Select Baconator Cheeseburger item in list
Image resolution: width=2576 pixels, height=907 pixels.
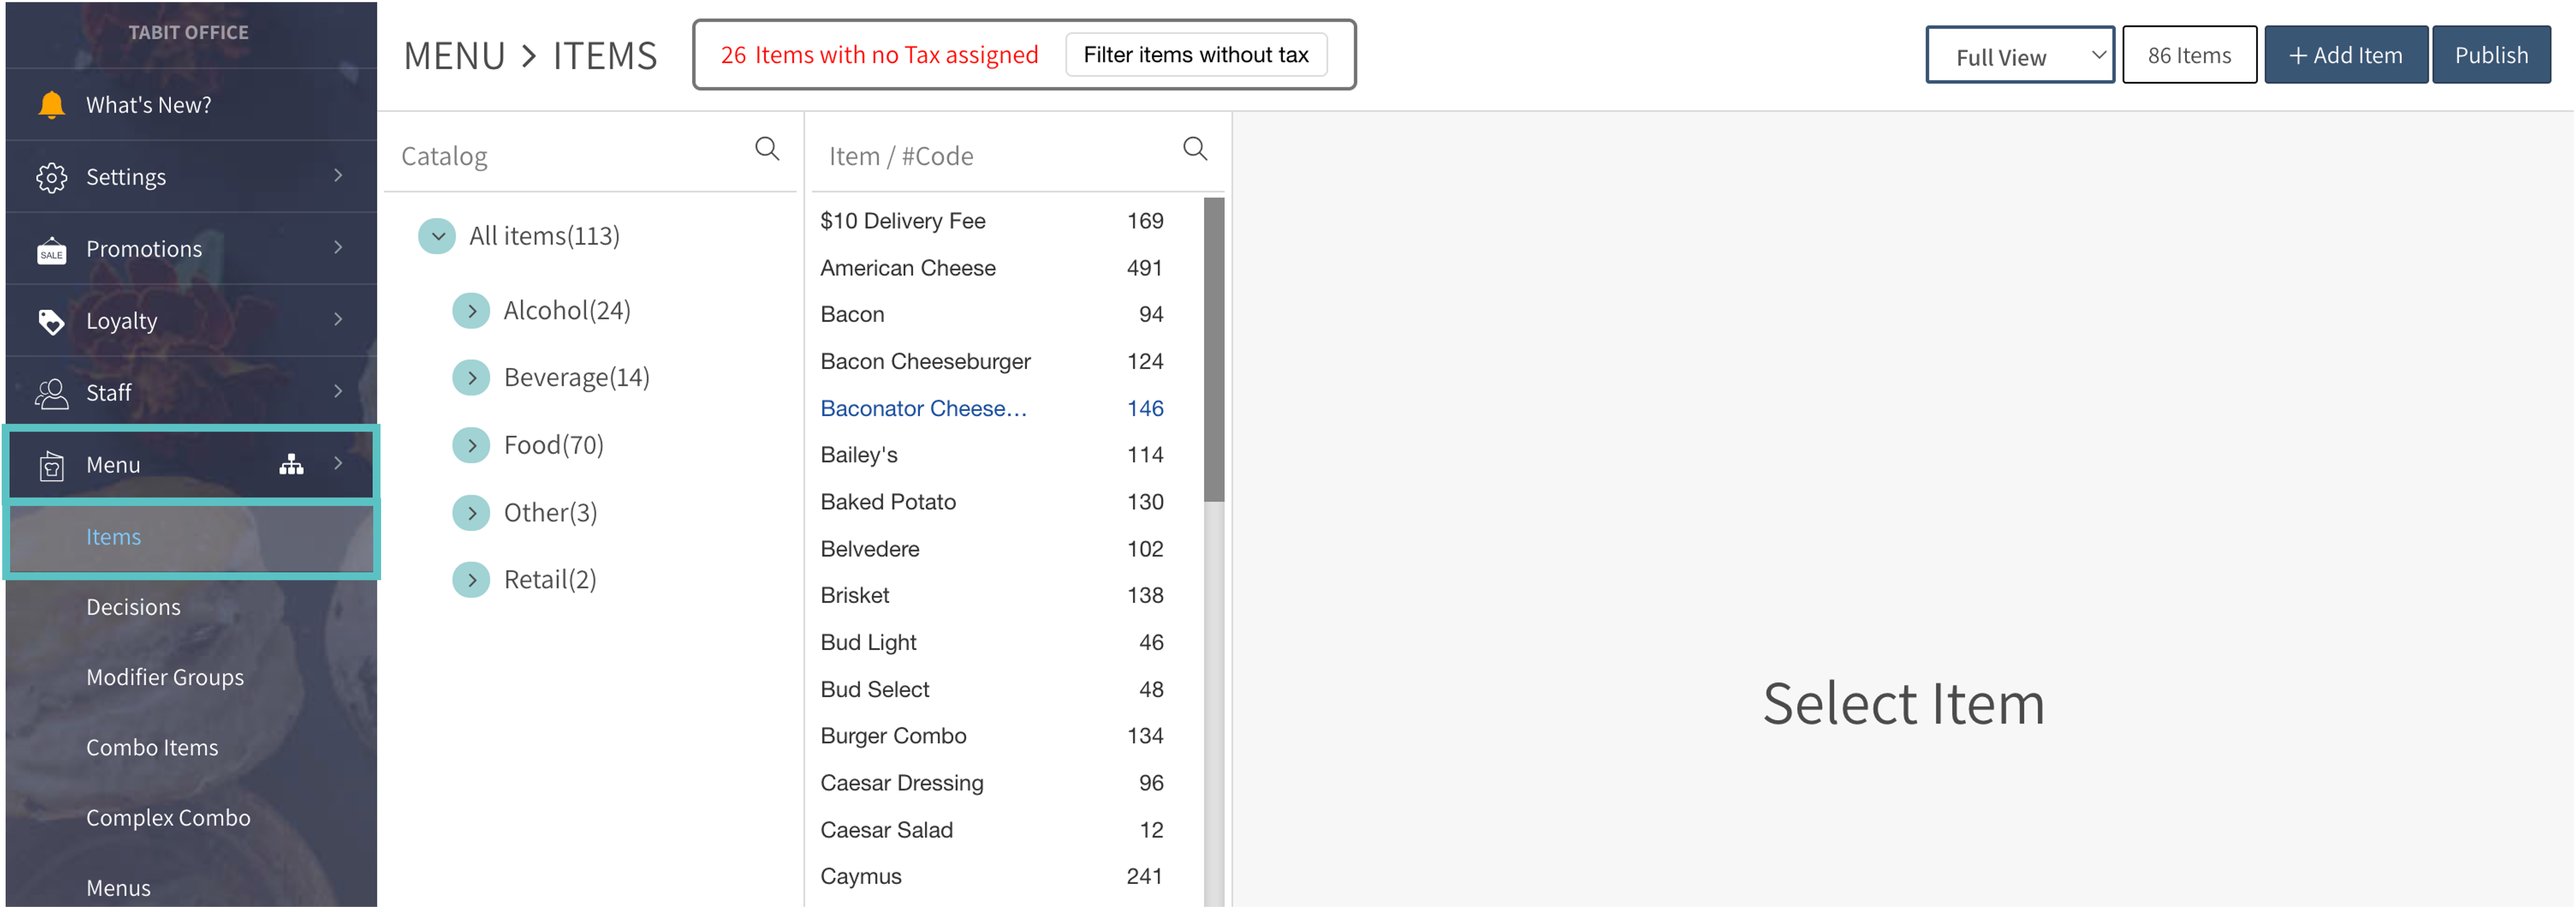[x=923, y=408]
